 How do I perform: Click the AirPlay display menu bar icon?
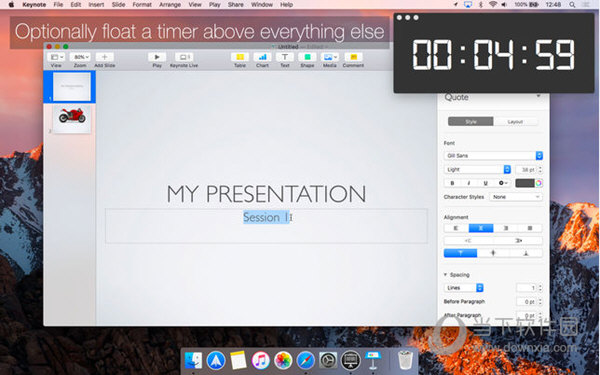pos(468,5)
